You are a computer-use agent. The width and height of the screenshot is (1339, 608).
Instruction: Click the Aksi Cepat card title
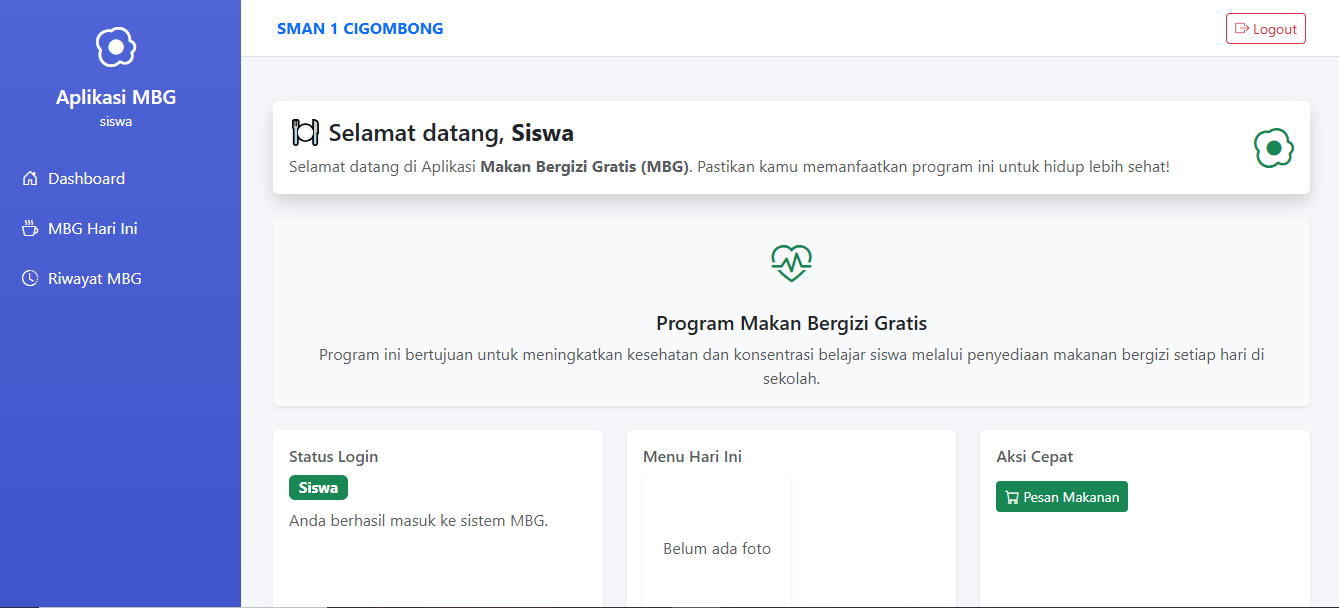1034,457
